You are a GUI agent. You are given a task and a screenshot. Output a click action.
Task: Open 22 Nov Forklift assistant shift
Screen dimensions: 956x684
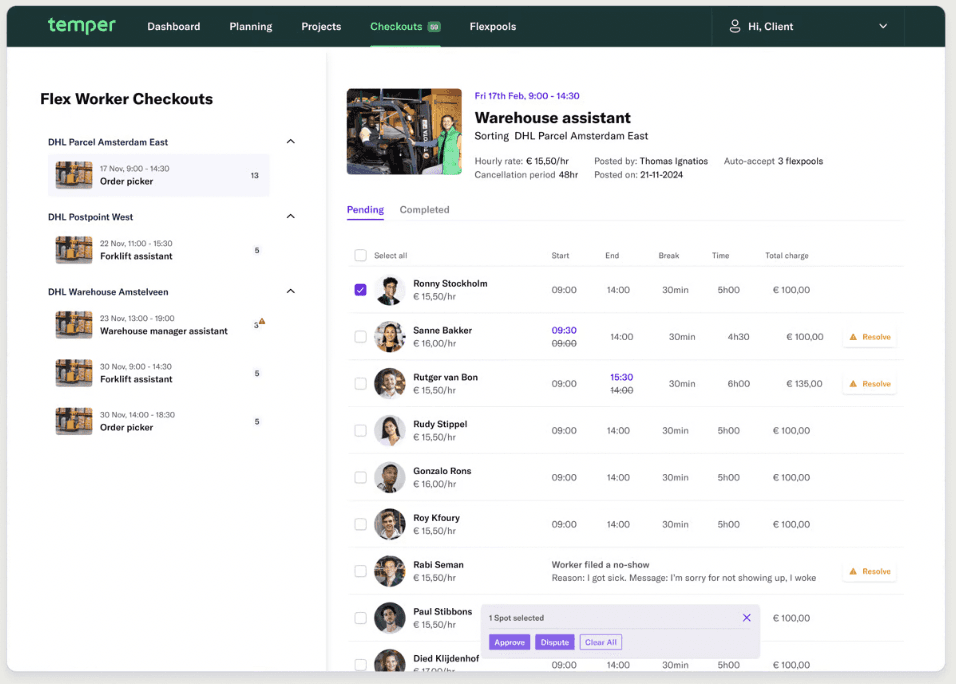(x=159, y=250)
